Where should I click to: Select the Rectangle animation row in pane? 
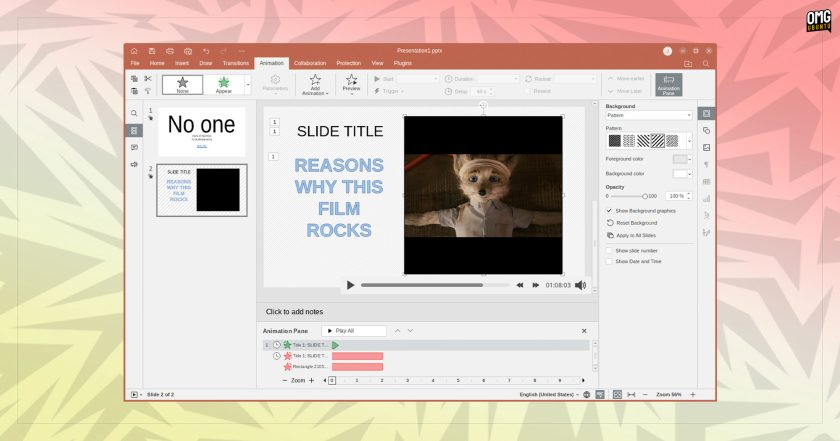426,367
